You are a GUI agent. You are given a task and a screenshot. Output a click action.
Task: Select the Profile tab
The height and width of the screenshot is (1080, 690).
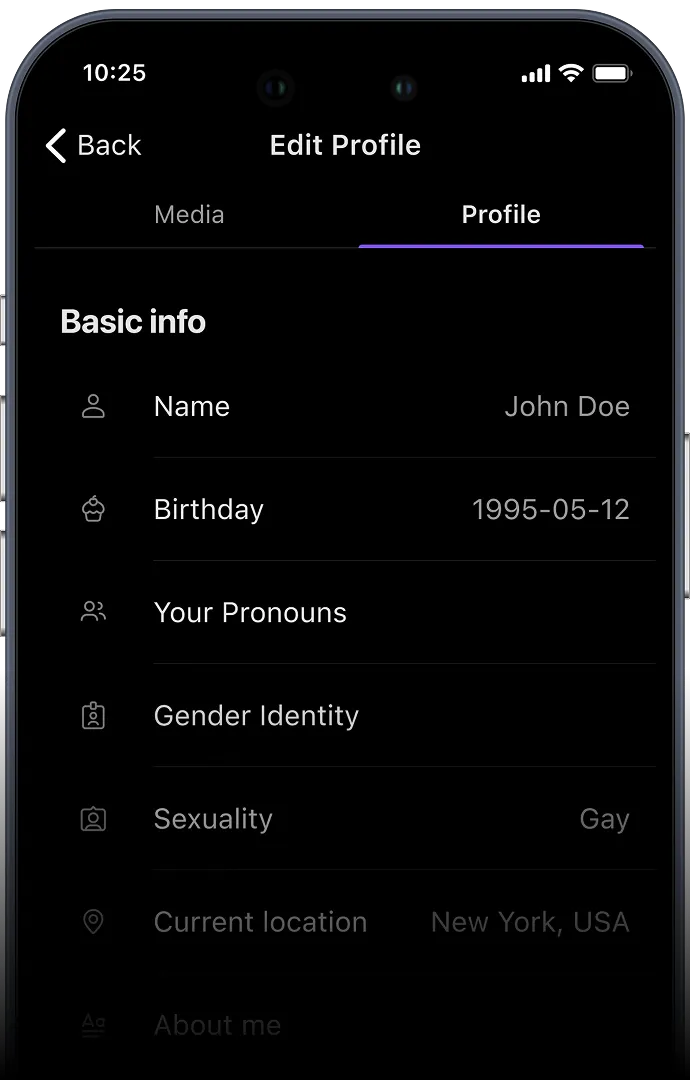pos(500,214)
